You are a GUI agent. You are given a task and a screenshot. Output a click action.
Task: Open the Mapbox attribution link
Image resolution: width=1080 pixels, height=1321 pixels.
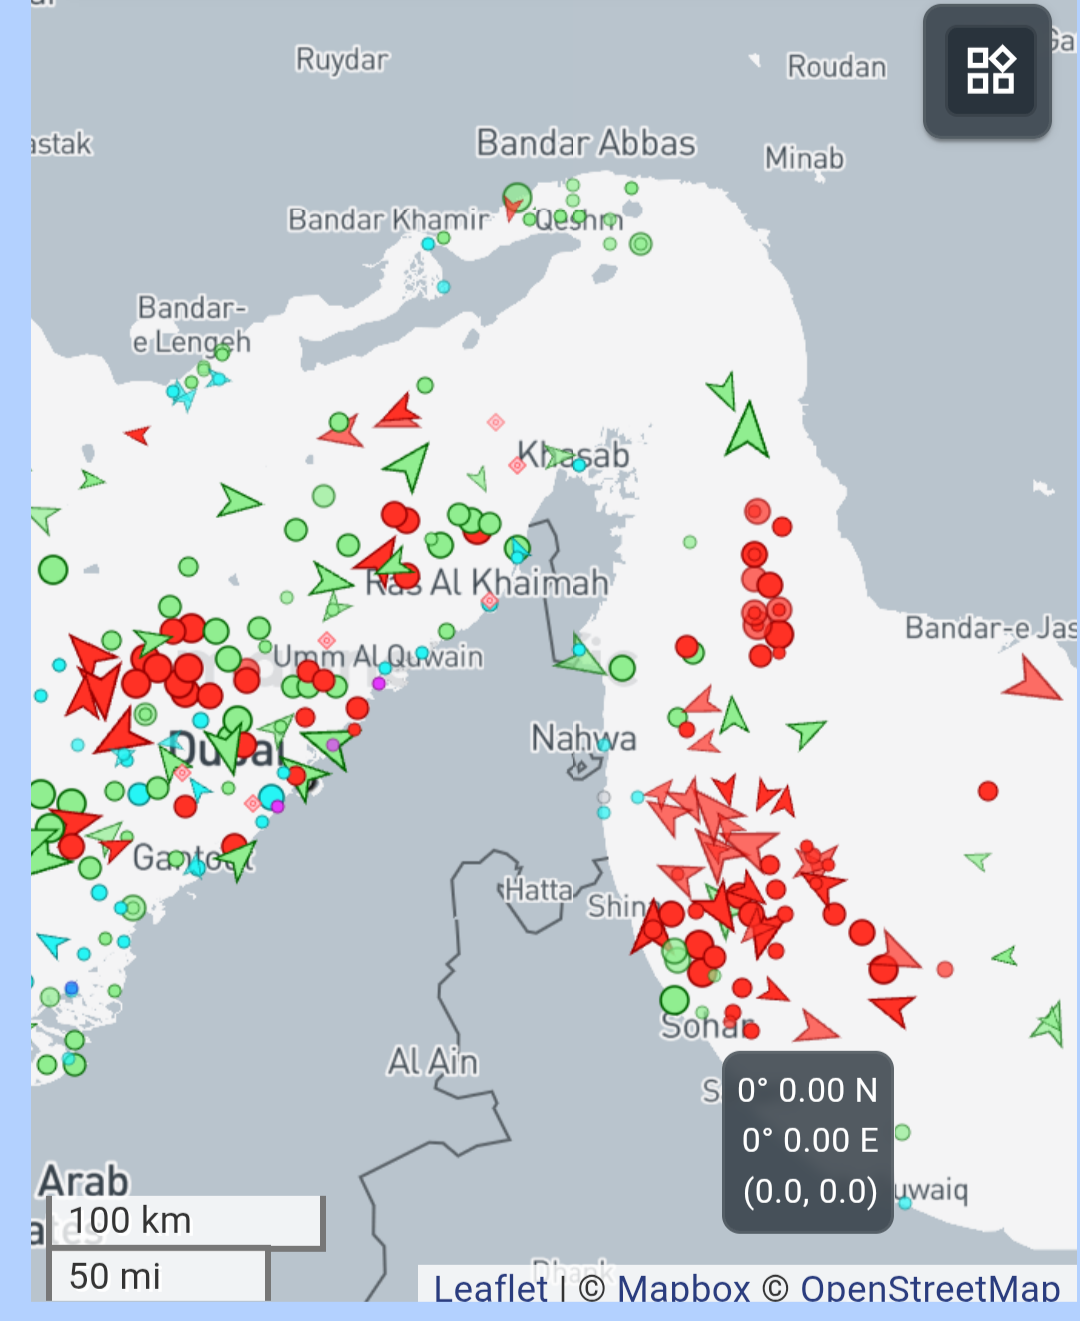[x=683, y=1288]
